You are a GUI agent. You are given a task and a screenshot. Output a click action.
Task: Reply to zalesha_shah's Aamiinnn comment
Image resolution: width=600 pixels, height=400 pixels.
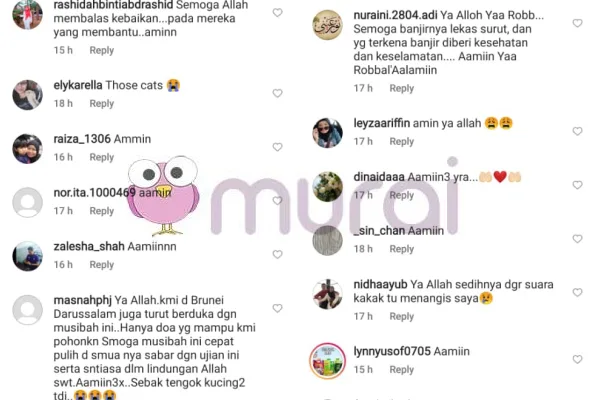tap(102, 265)
